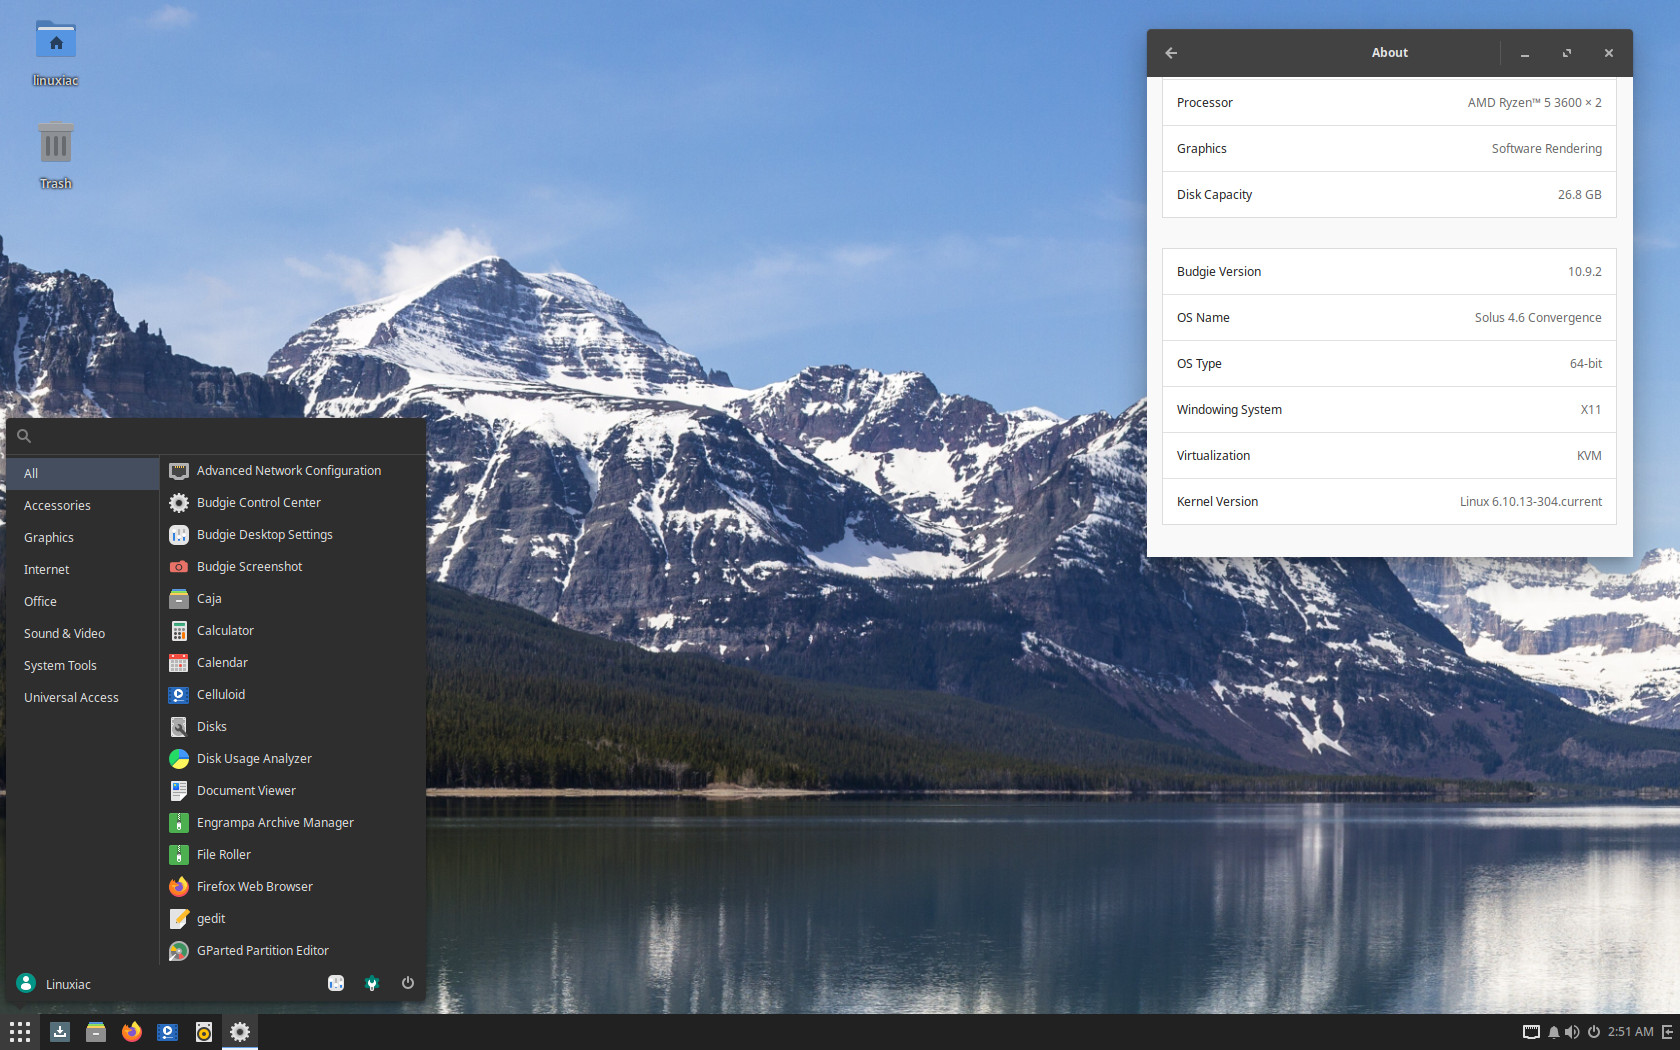Click the tray power indicator

(1594, 1032)
